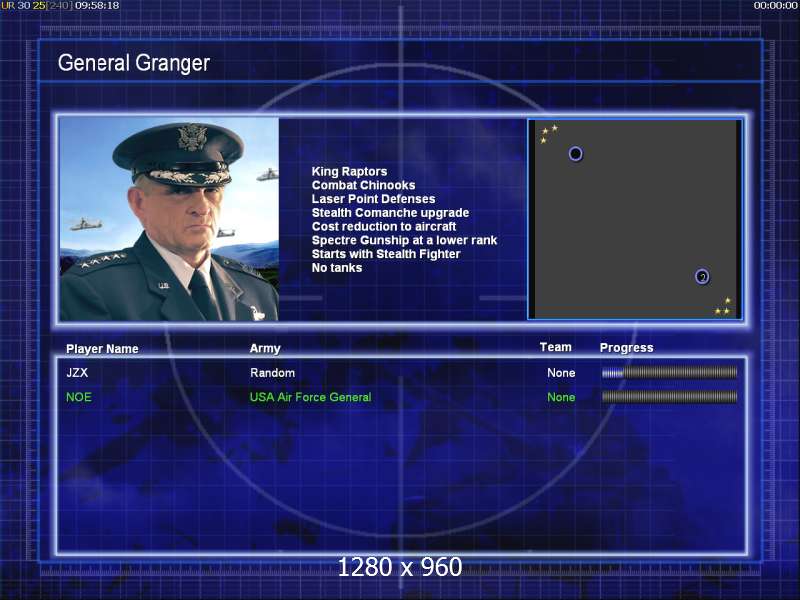Click 'Stealth Comanche upgrade' text

(390, 213)
